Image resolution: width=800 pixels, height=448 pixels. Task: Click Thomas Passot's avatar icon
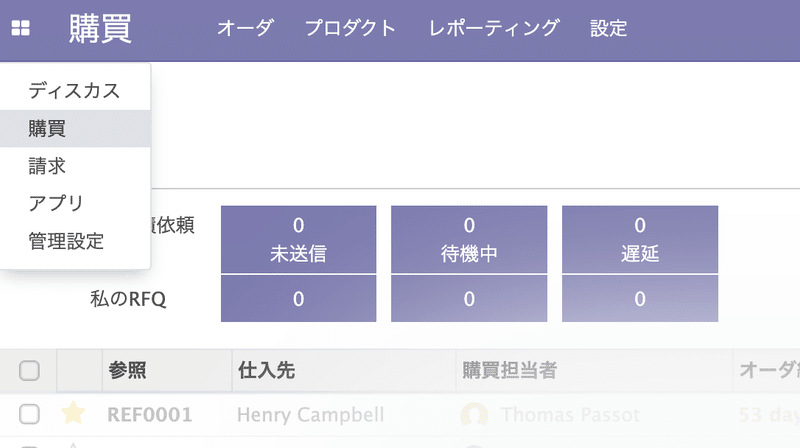pos(474,414)
